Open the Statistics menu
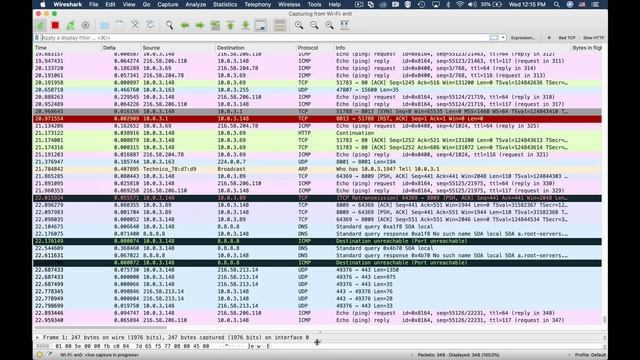 point(225,4)
